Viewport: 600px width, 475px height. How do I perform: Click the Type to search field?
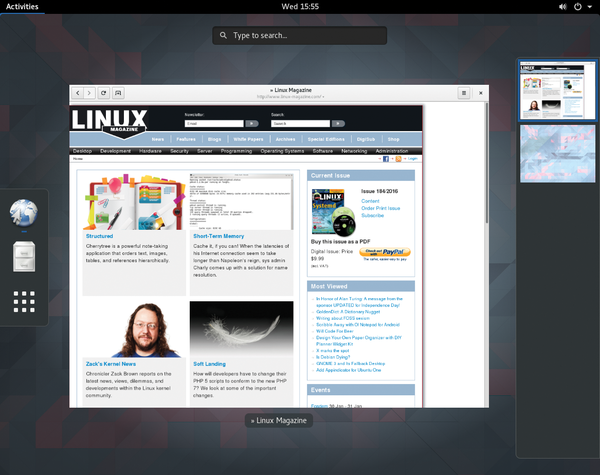coord(300,36)
